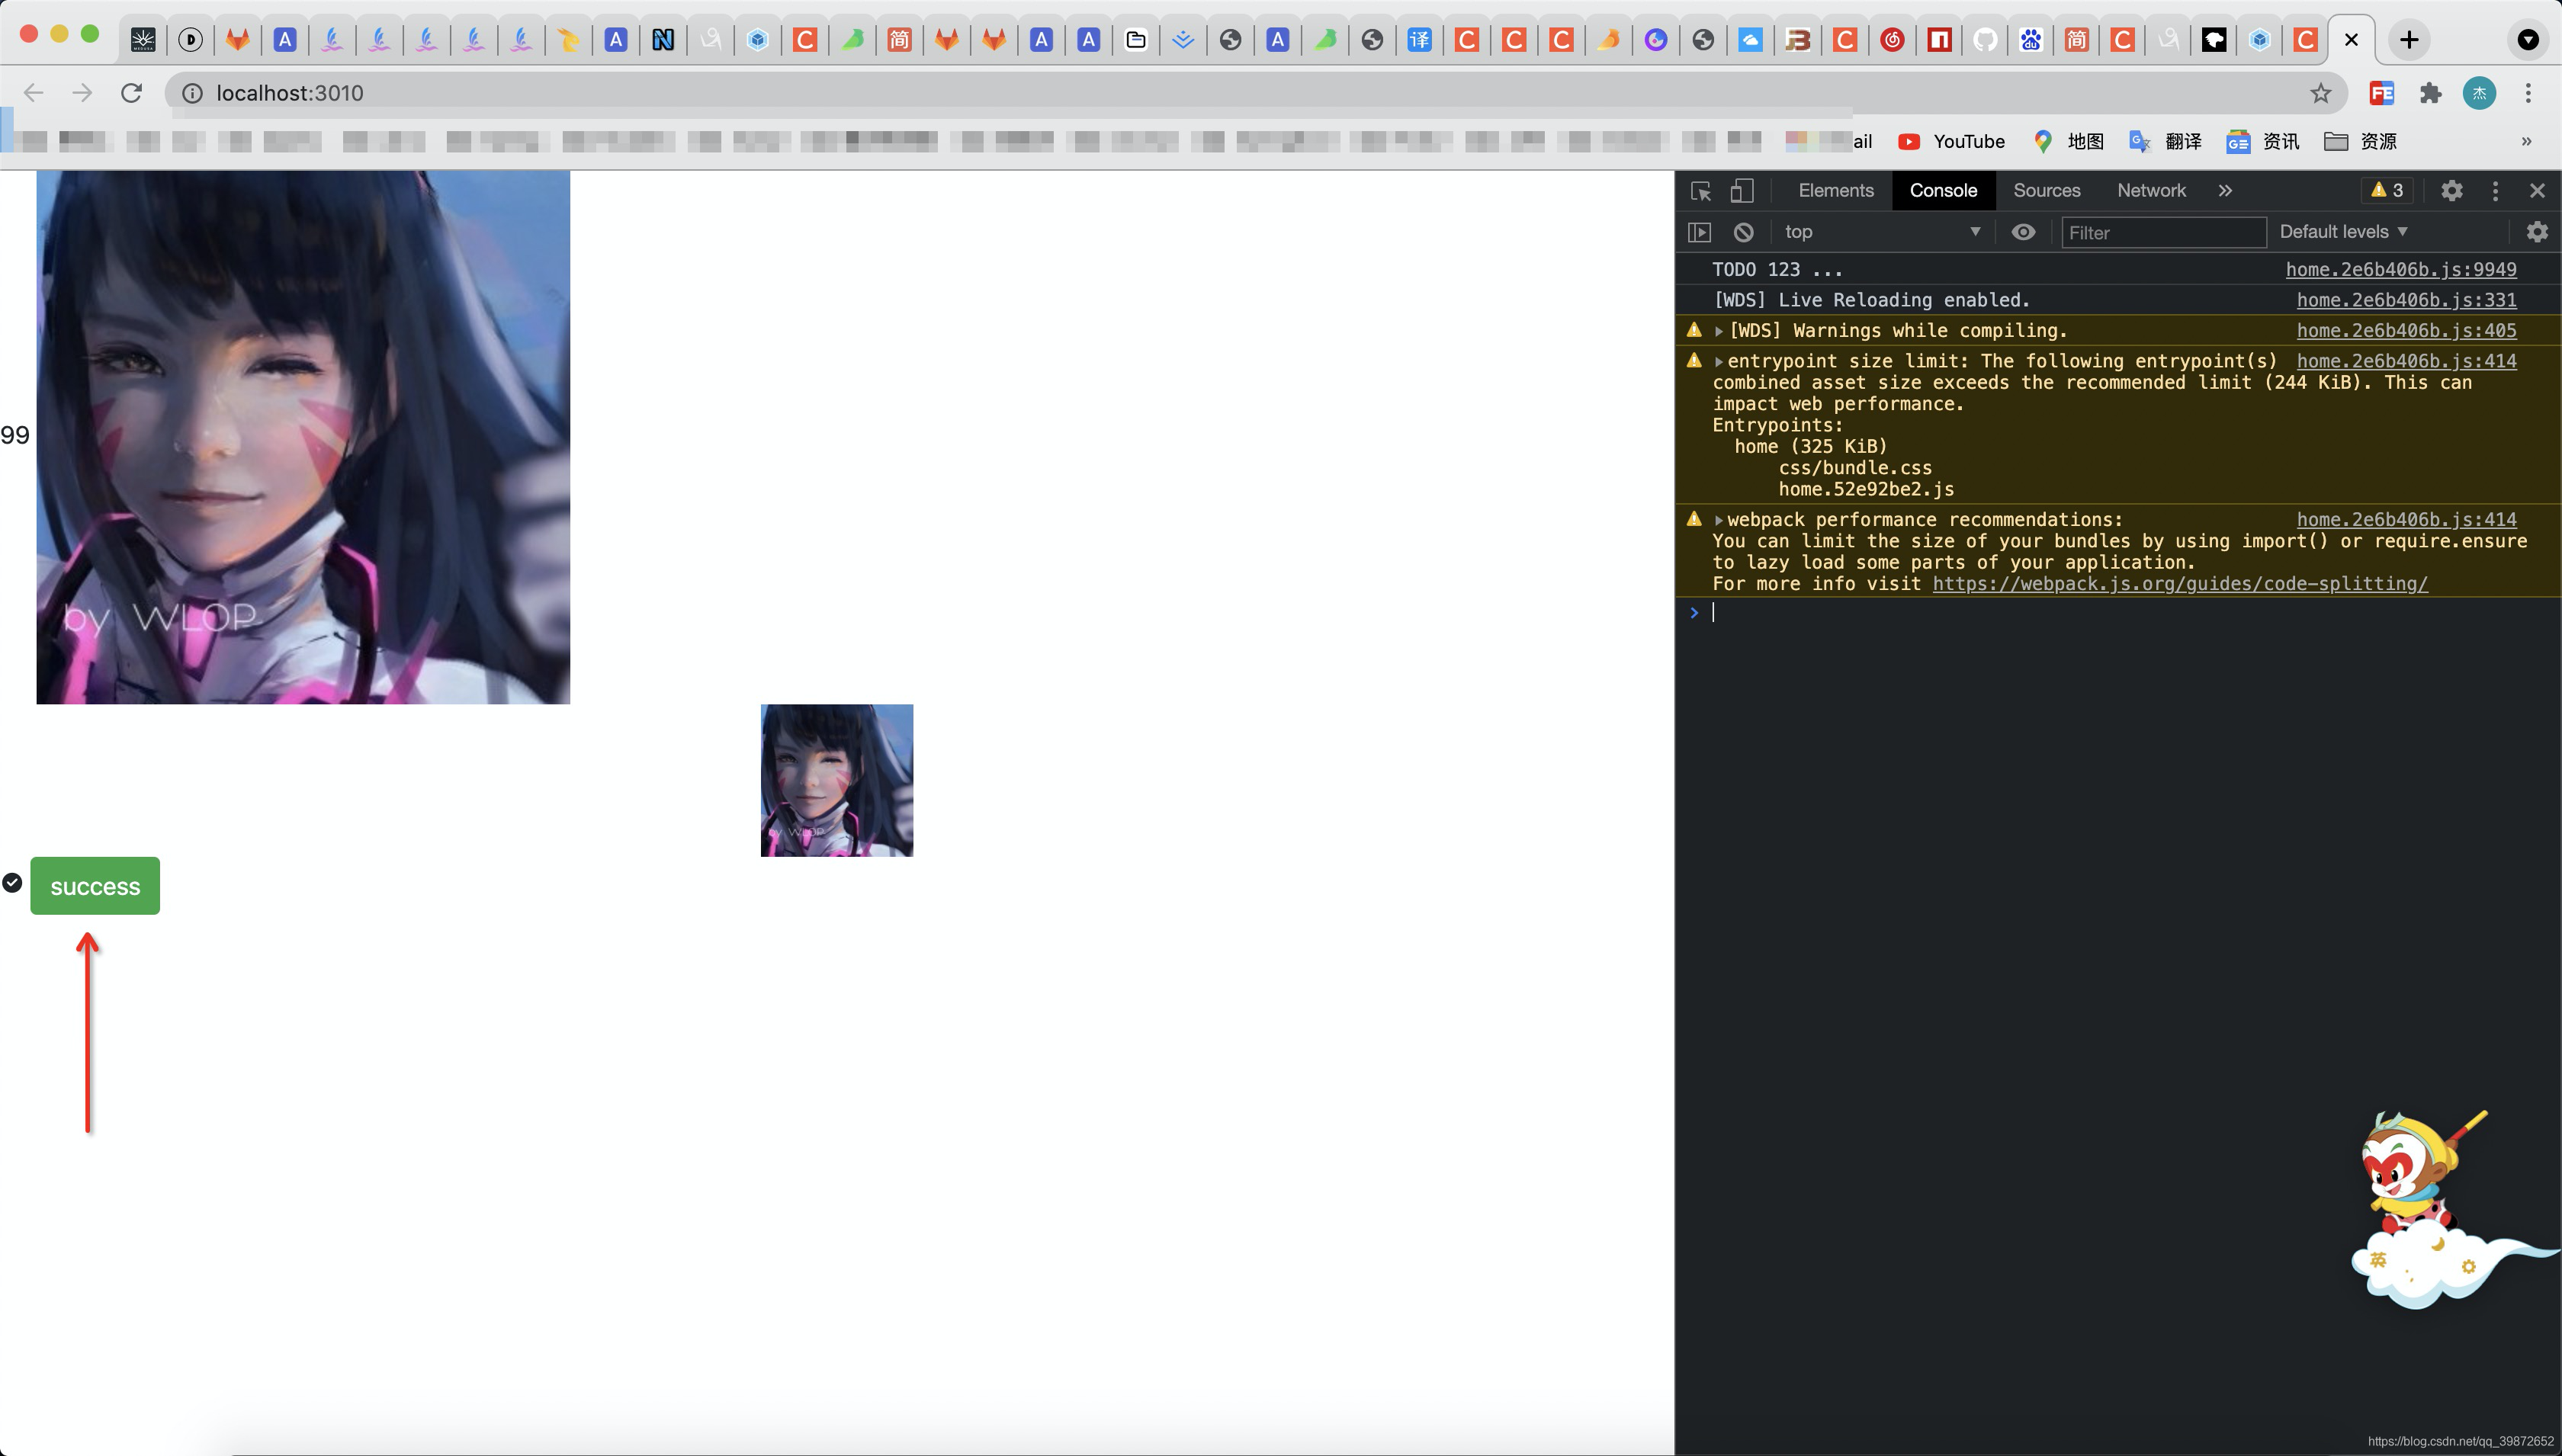Switch to the translate '译' favicon tab
The width and height of the screenshot is (2562, 1456).
[1419, 40]
